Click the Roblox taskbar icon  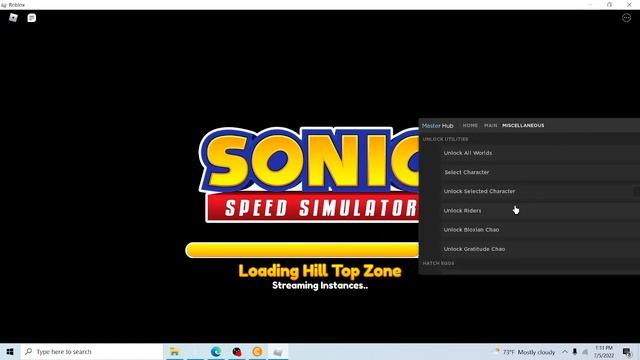coord(278,351)
